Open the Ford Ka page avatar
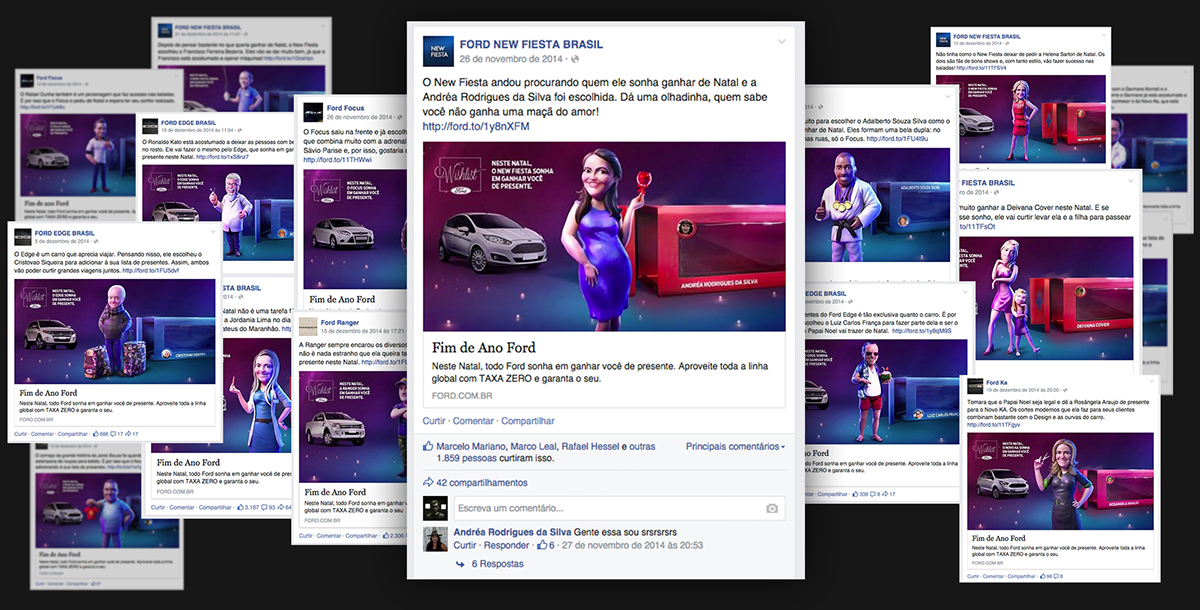The height and width of the screenshot is (610, 1200). pyautogui.click(x=974, y=387)
